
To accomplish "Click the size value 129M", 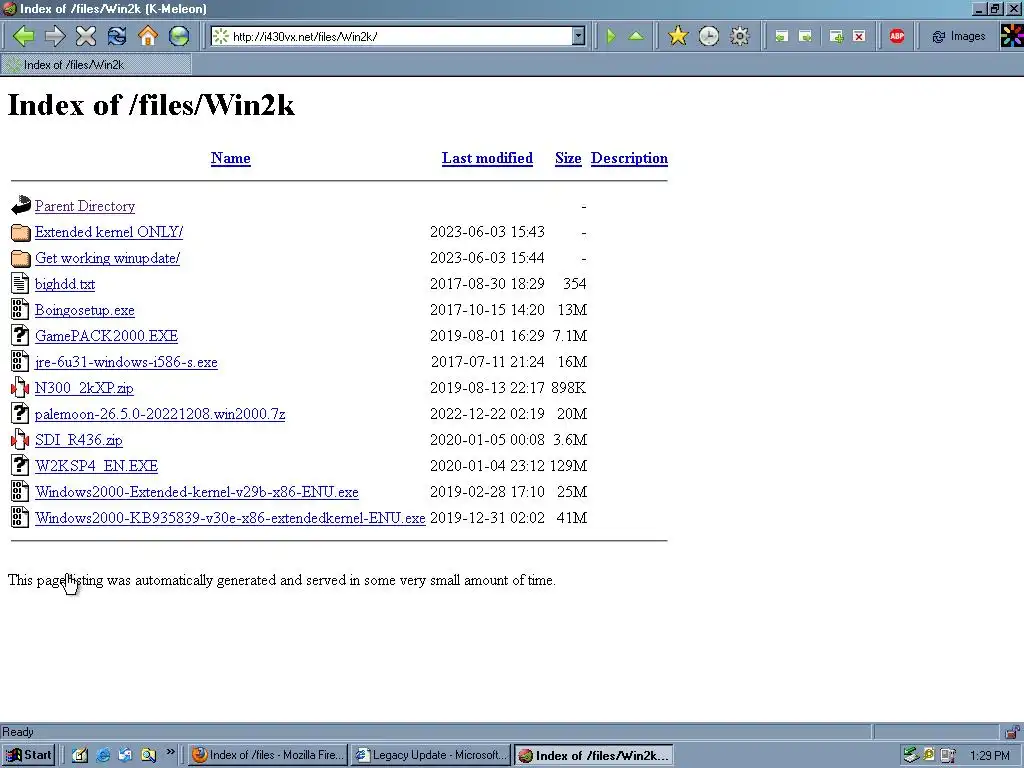I will click(568, 466).
